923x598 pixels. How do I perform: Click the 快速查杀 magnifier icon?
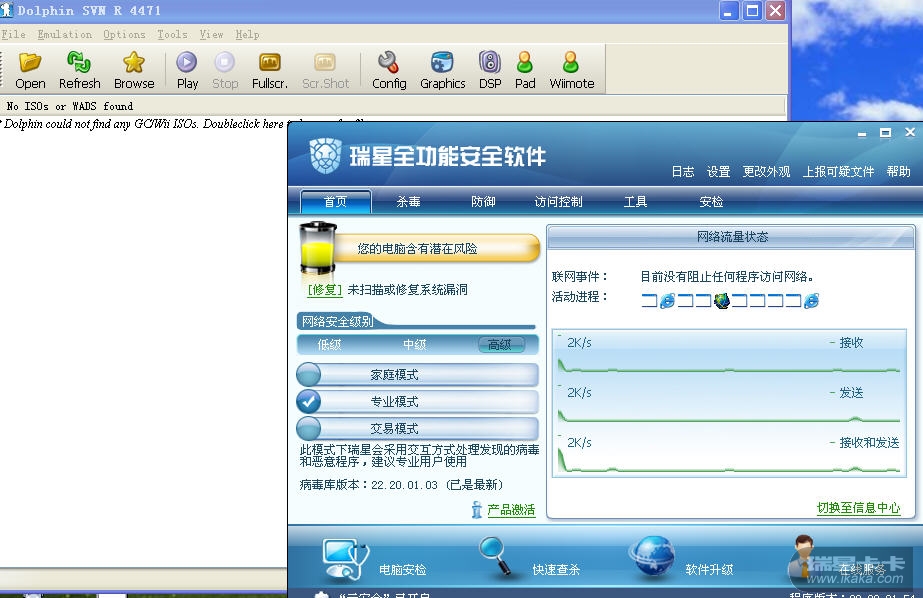tap(495, 556)
